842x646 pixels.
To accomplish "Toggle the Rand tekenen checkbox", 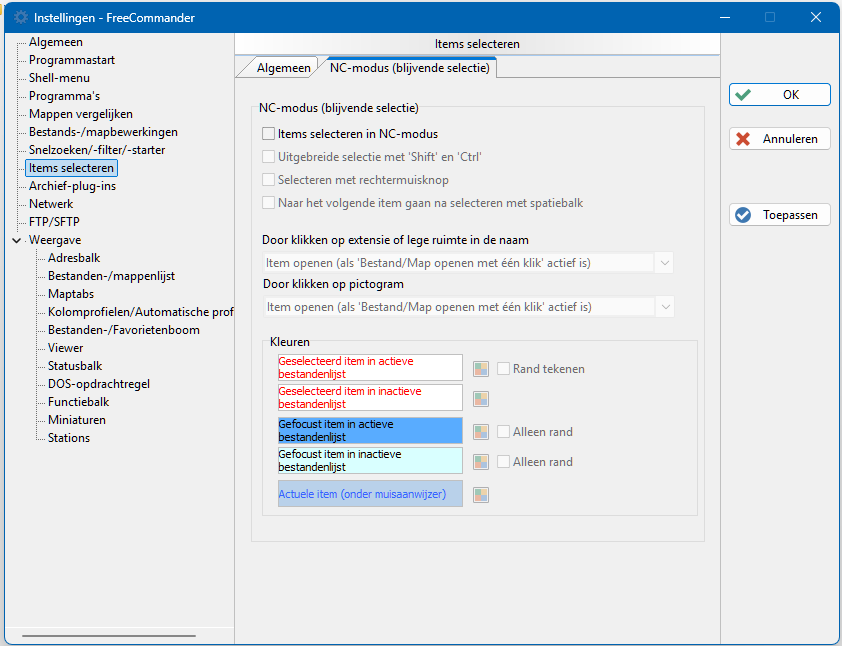I will point(503,369).
